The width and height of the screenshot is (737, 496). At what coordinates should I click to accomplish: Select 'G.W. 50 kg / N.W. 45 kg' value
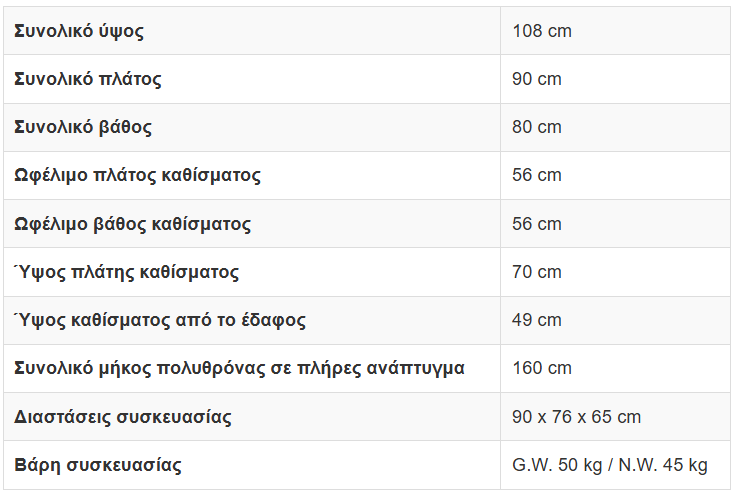[610, 465]
